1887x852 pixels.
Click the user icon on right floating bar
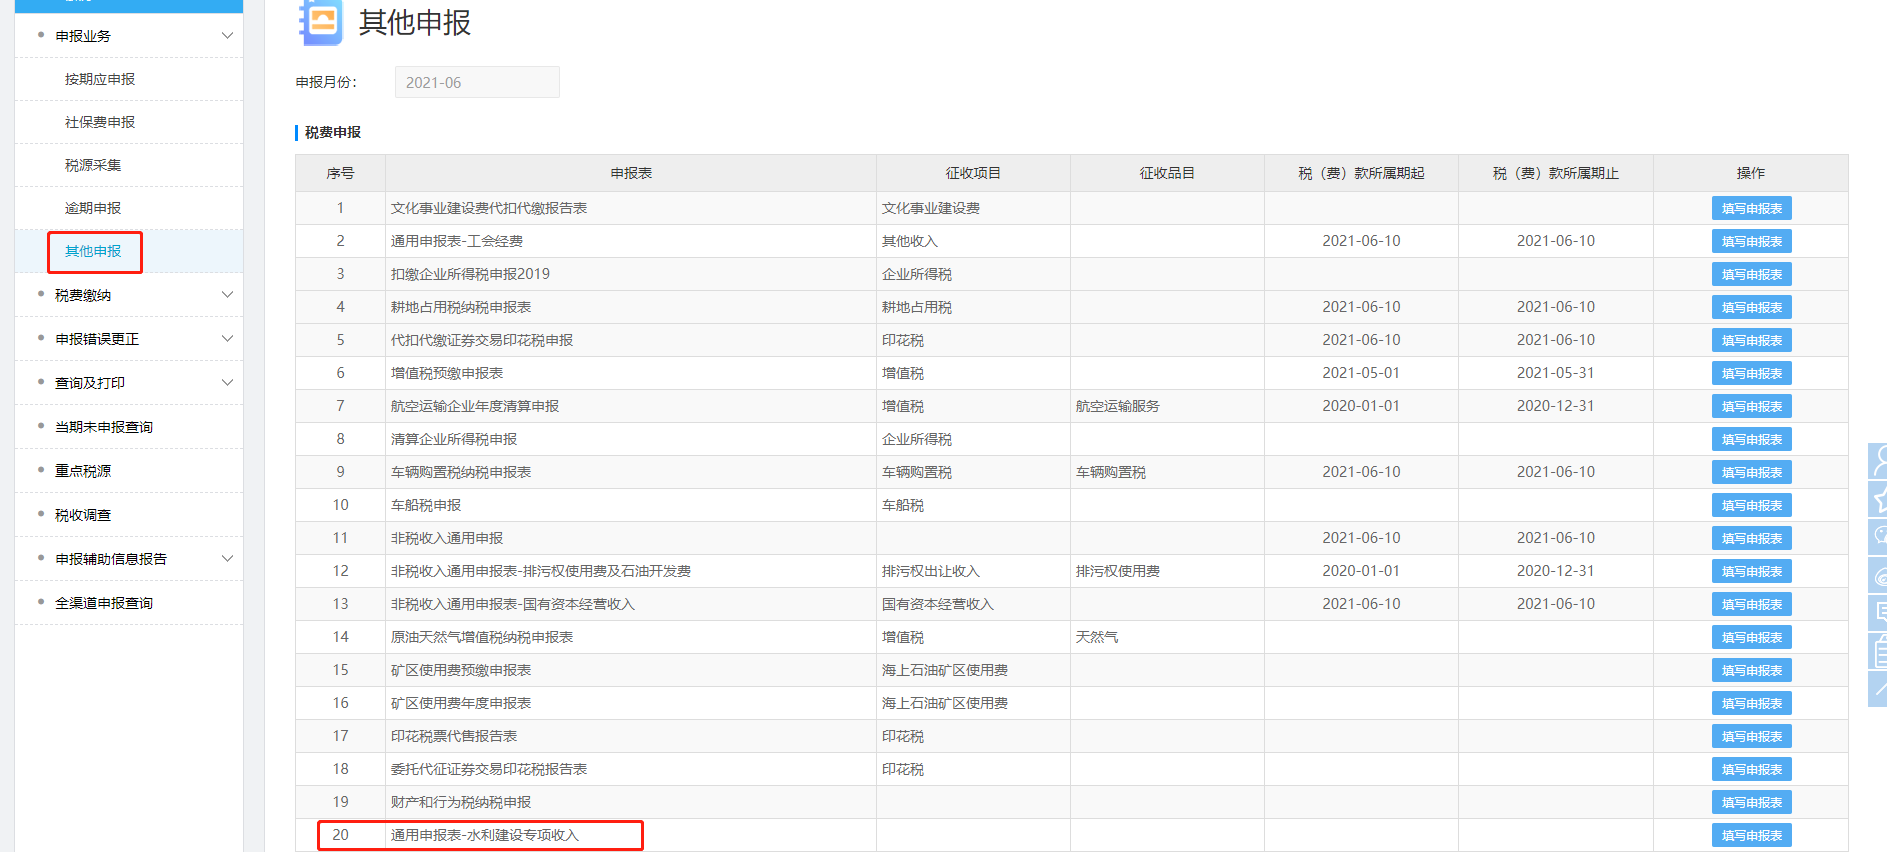[1878, 461]
